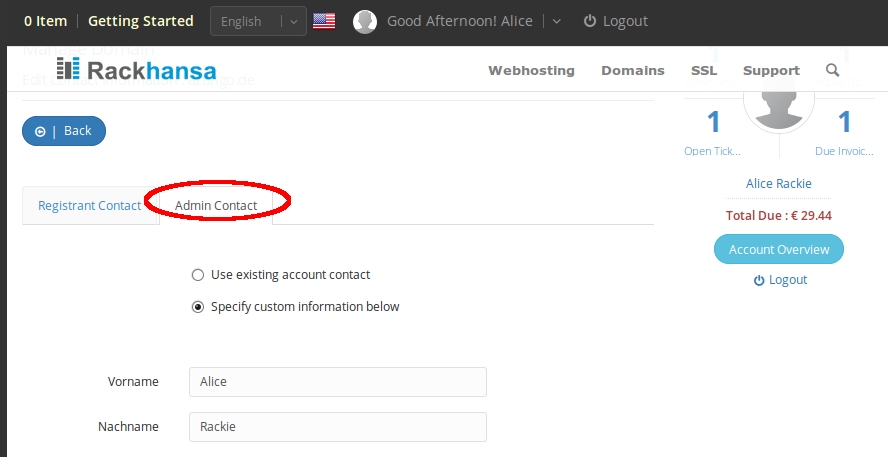This screenshot has height=457, width=888.
Task: Click the US flag icon
Action: pos(324,21)
